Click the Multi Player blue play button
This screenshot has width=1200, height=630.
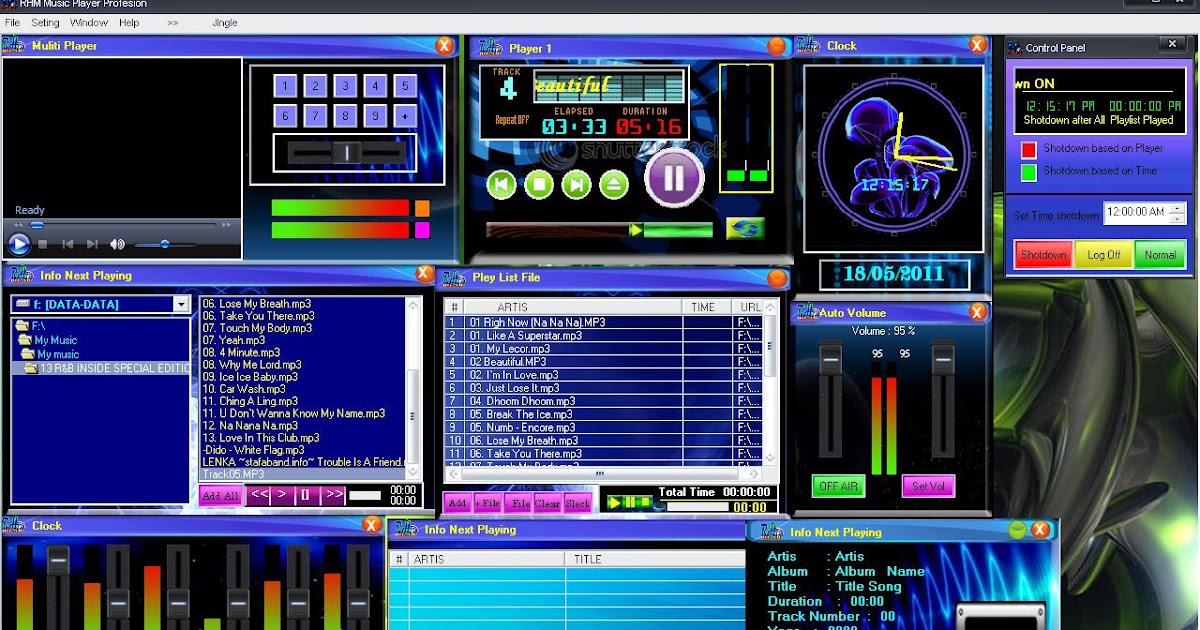pos(19,243)
